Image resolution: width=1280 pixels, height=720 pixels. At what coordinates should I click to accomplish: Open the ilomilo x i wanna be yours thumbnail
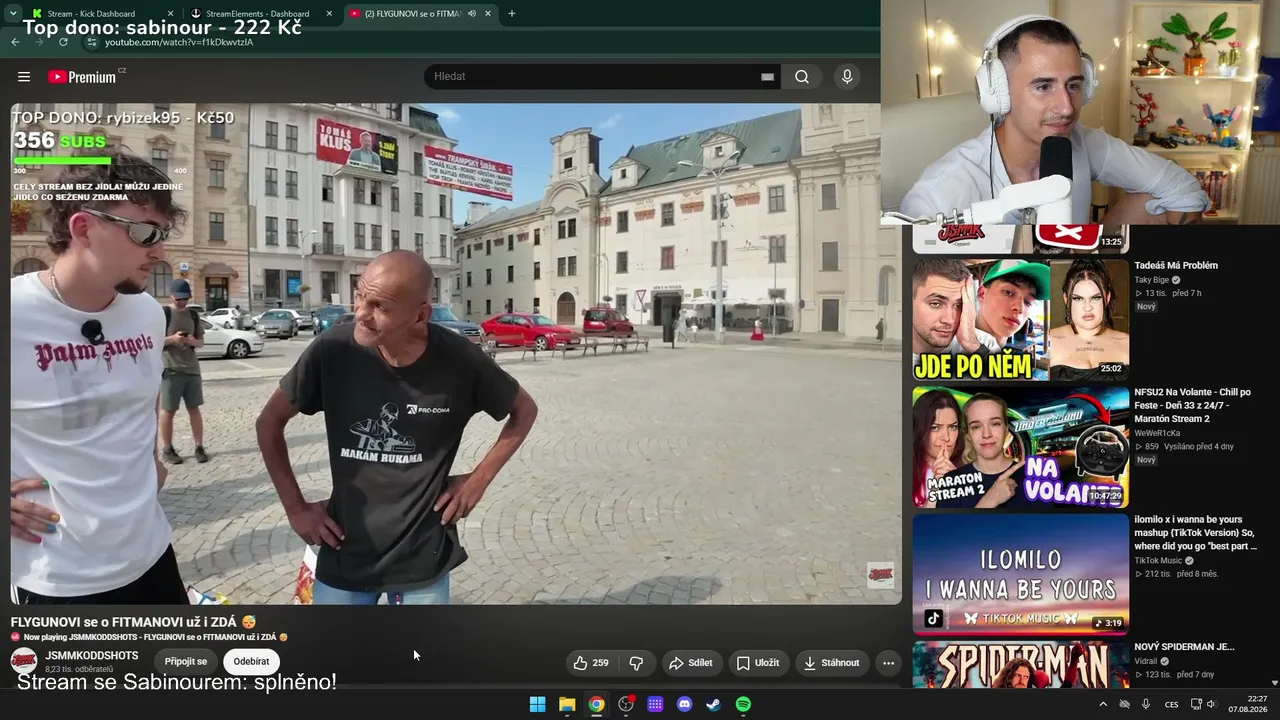1020,574
